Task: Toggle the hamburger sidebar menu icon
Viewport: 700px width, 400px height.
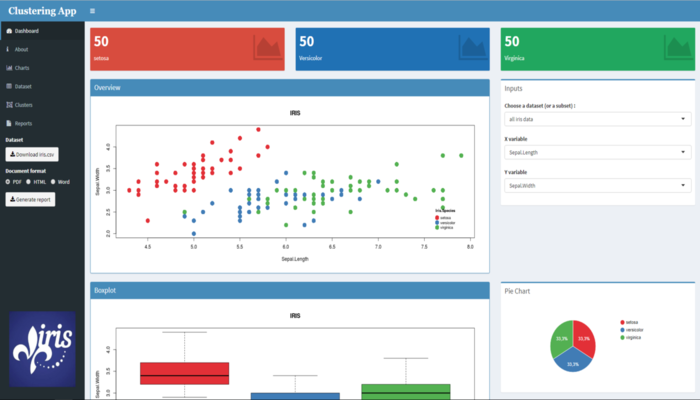Action: coord(92,11)
